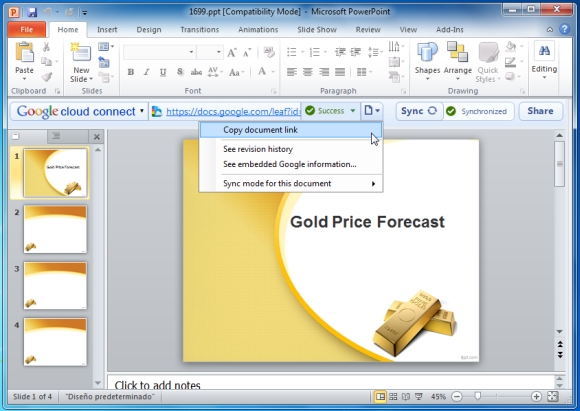The height and width of the screenshot is (411, 580).
Task: Click the zoom slider handle in status bar
Action: [478, 397]
